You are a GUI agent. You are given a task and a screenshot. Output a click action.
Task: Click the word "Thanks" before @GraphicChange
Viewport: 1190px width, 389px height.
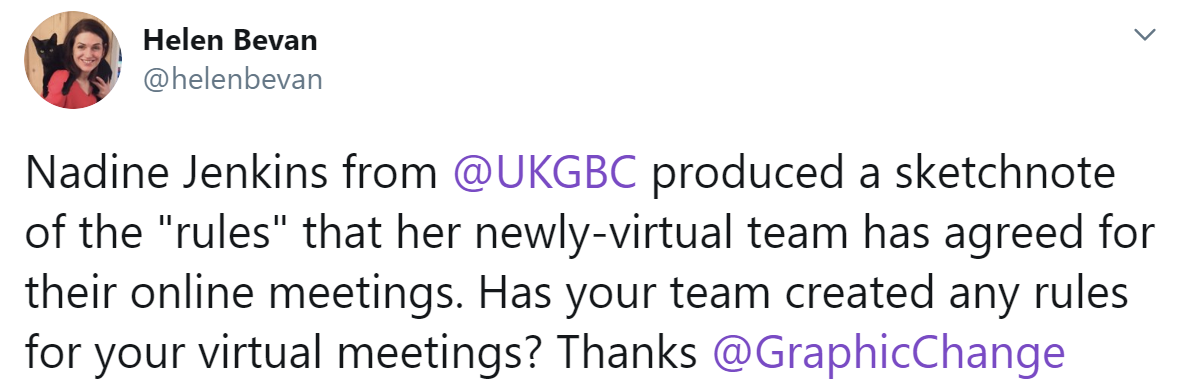626,353
